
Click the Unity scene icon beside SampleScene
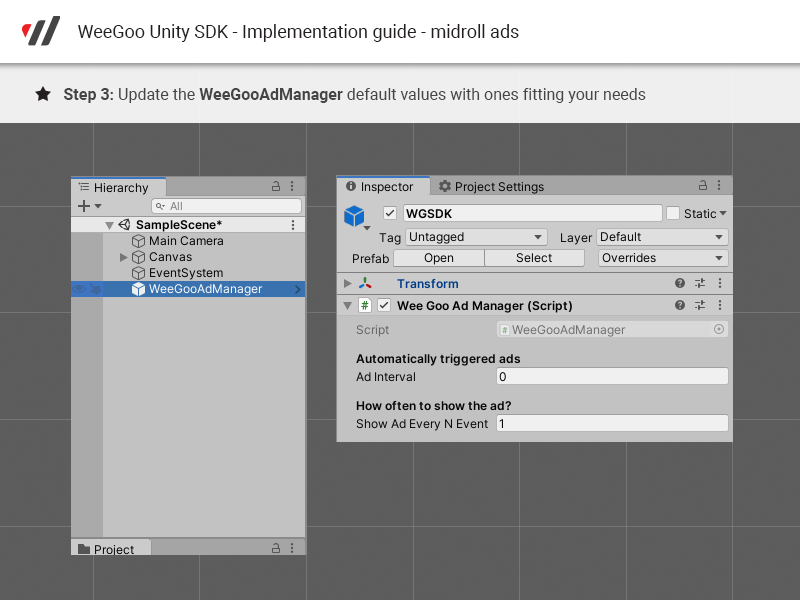[x=124, y=224]
